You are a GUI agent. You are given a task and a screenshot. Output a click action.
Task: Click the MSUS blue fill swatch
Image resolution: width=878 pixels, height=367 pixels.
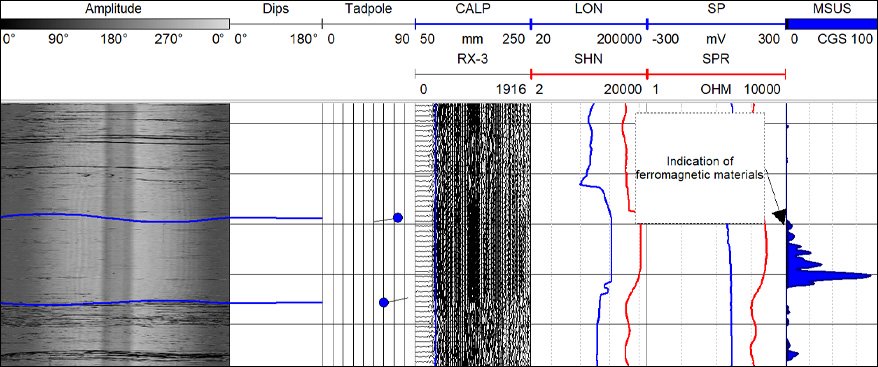pos(831,24)
